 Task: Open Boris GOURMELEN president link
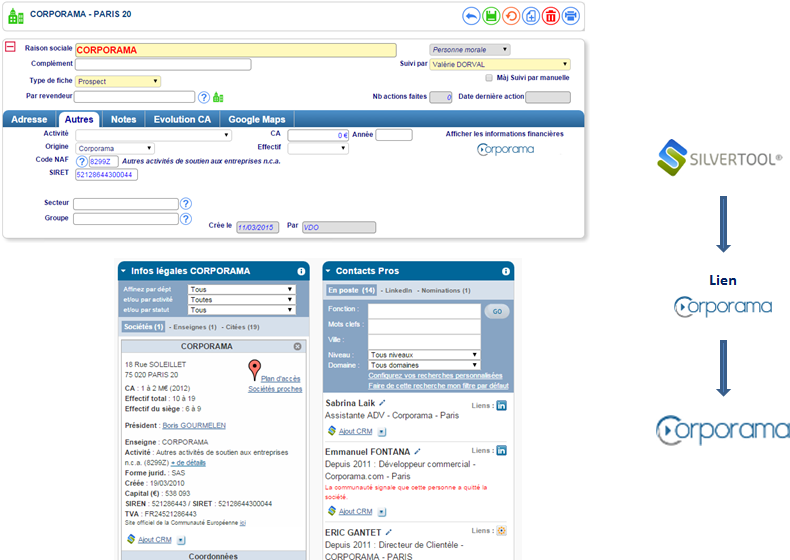(194, 425)
